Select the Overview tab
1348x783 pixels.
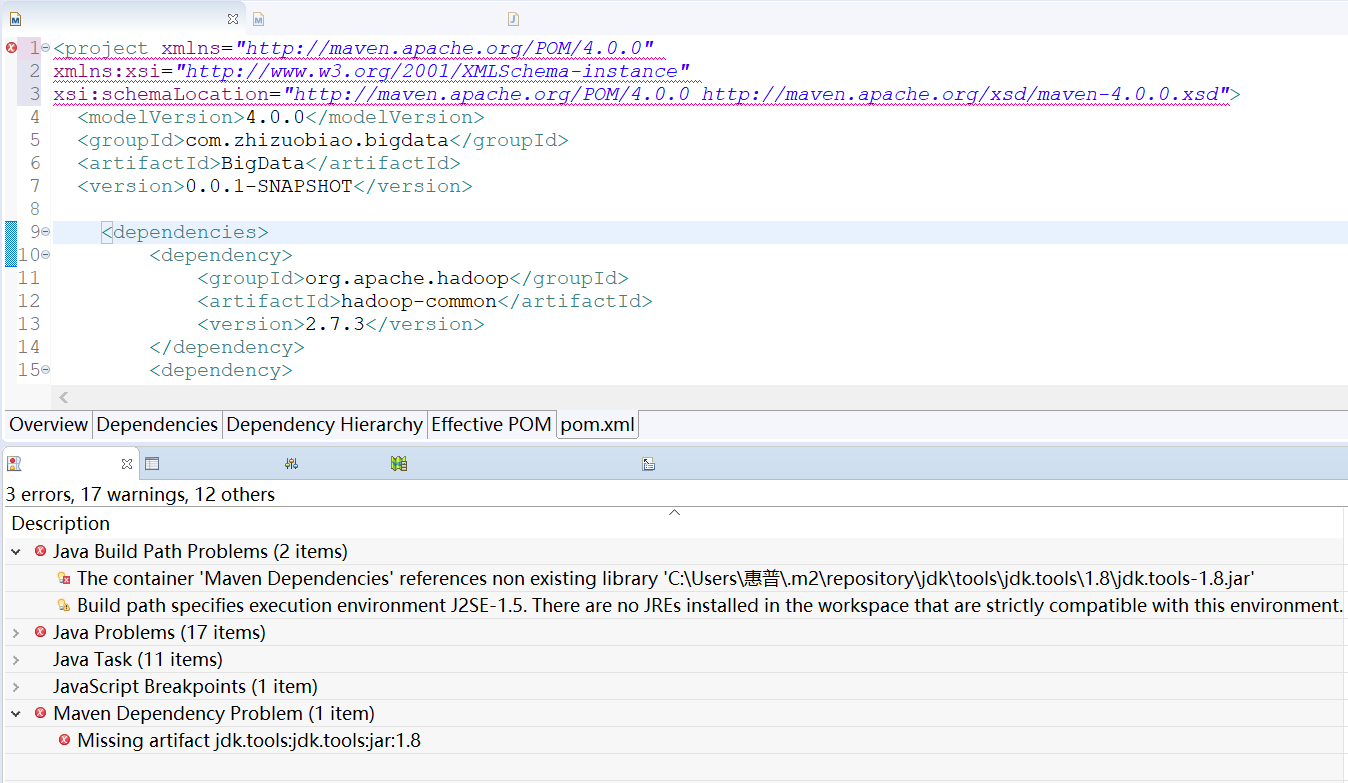coord(47,424)
